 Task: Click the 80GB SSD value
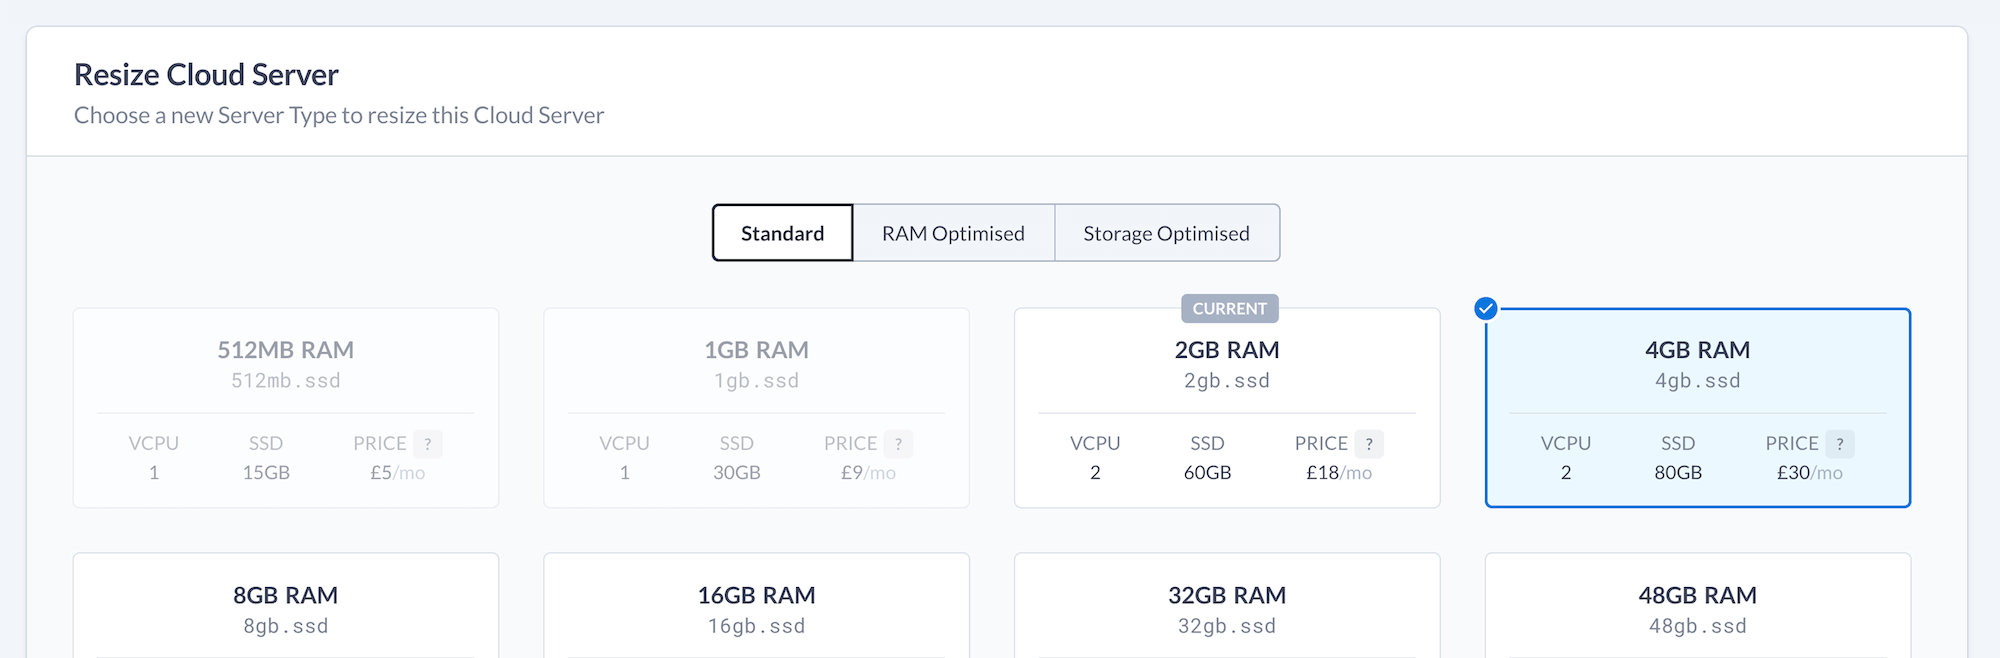pos(1678,473)
